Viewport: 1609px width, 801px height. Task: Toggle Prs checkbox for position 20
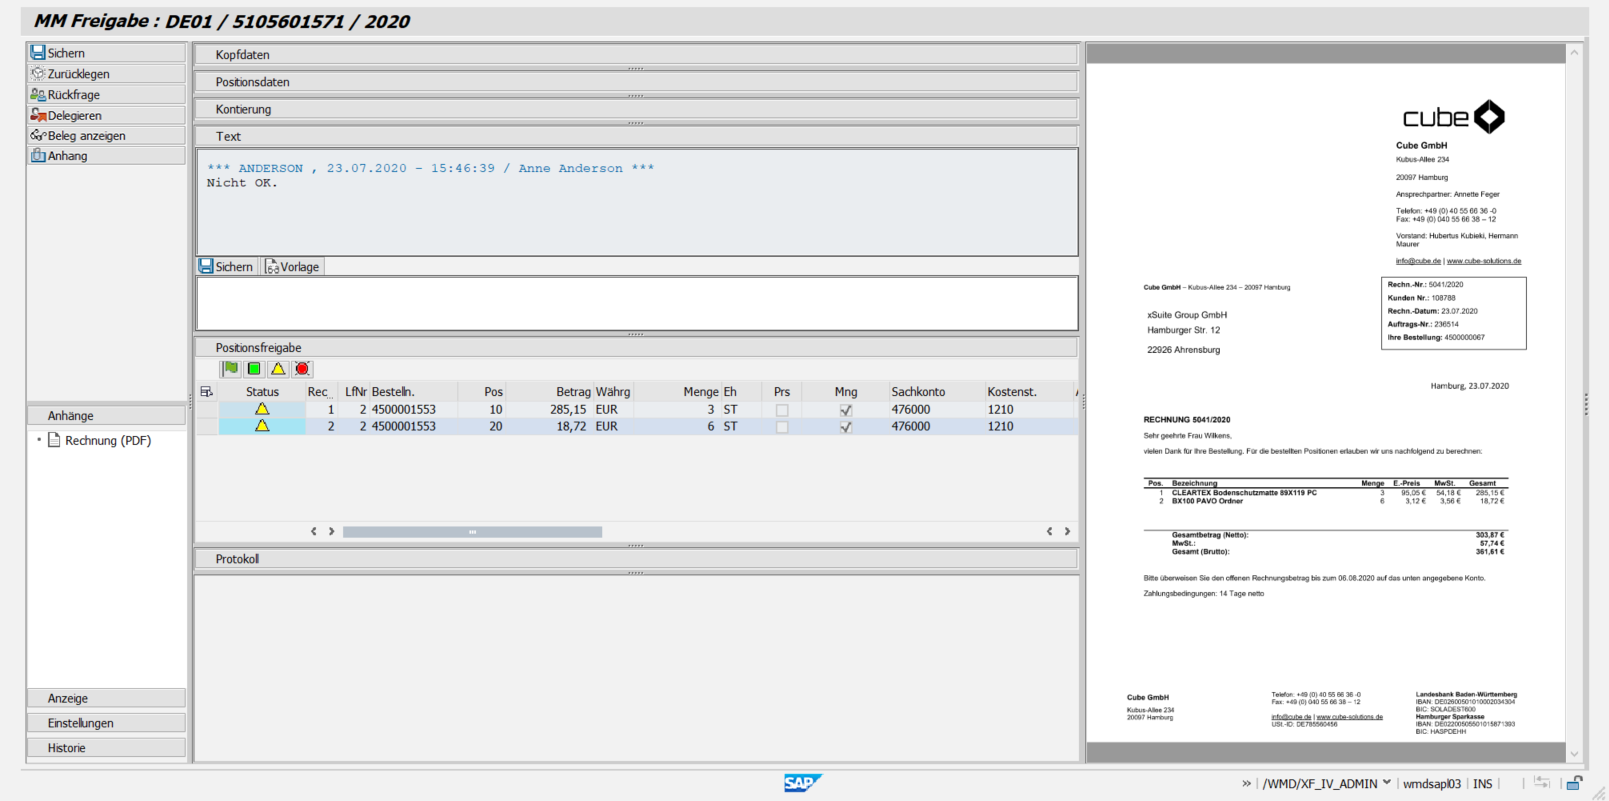click(782, 427)
